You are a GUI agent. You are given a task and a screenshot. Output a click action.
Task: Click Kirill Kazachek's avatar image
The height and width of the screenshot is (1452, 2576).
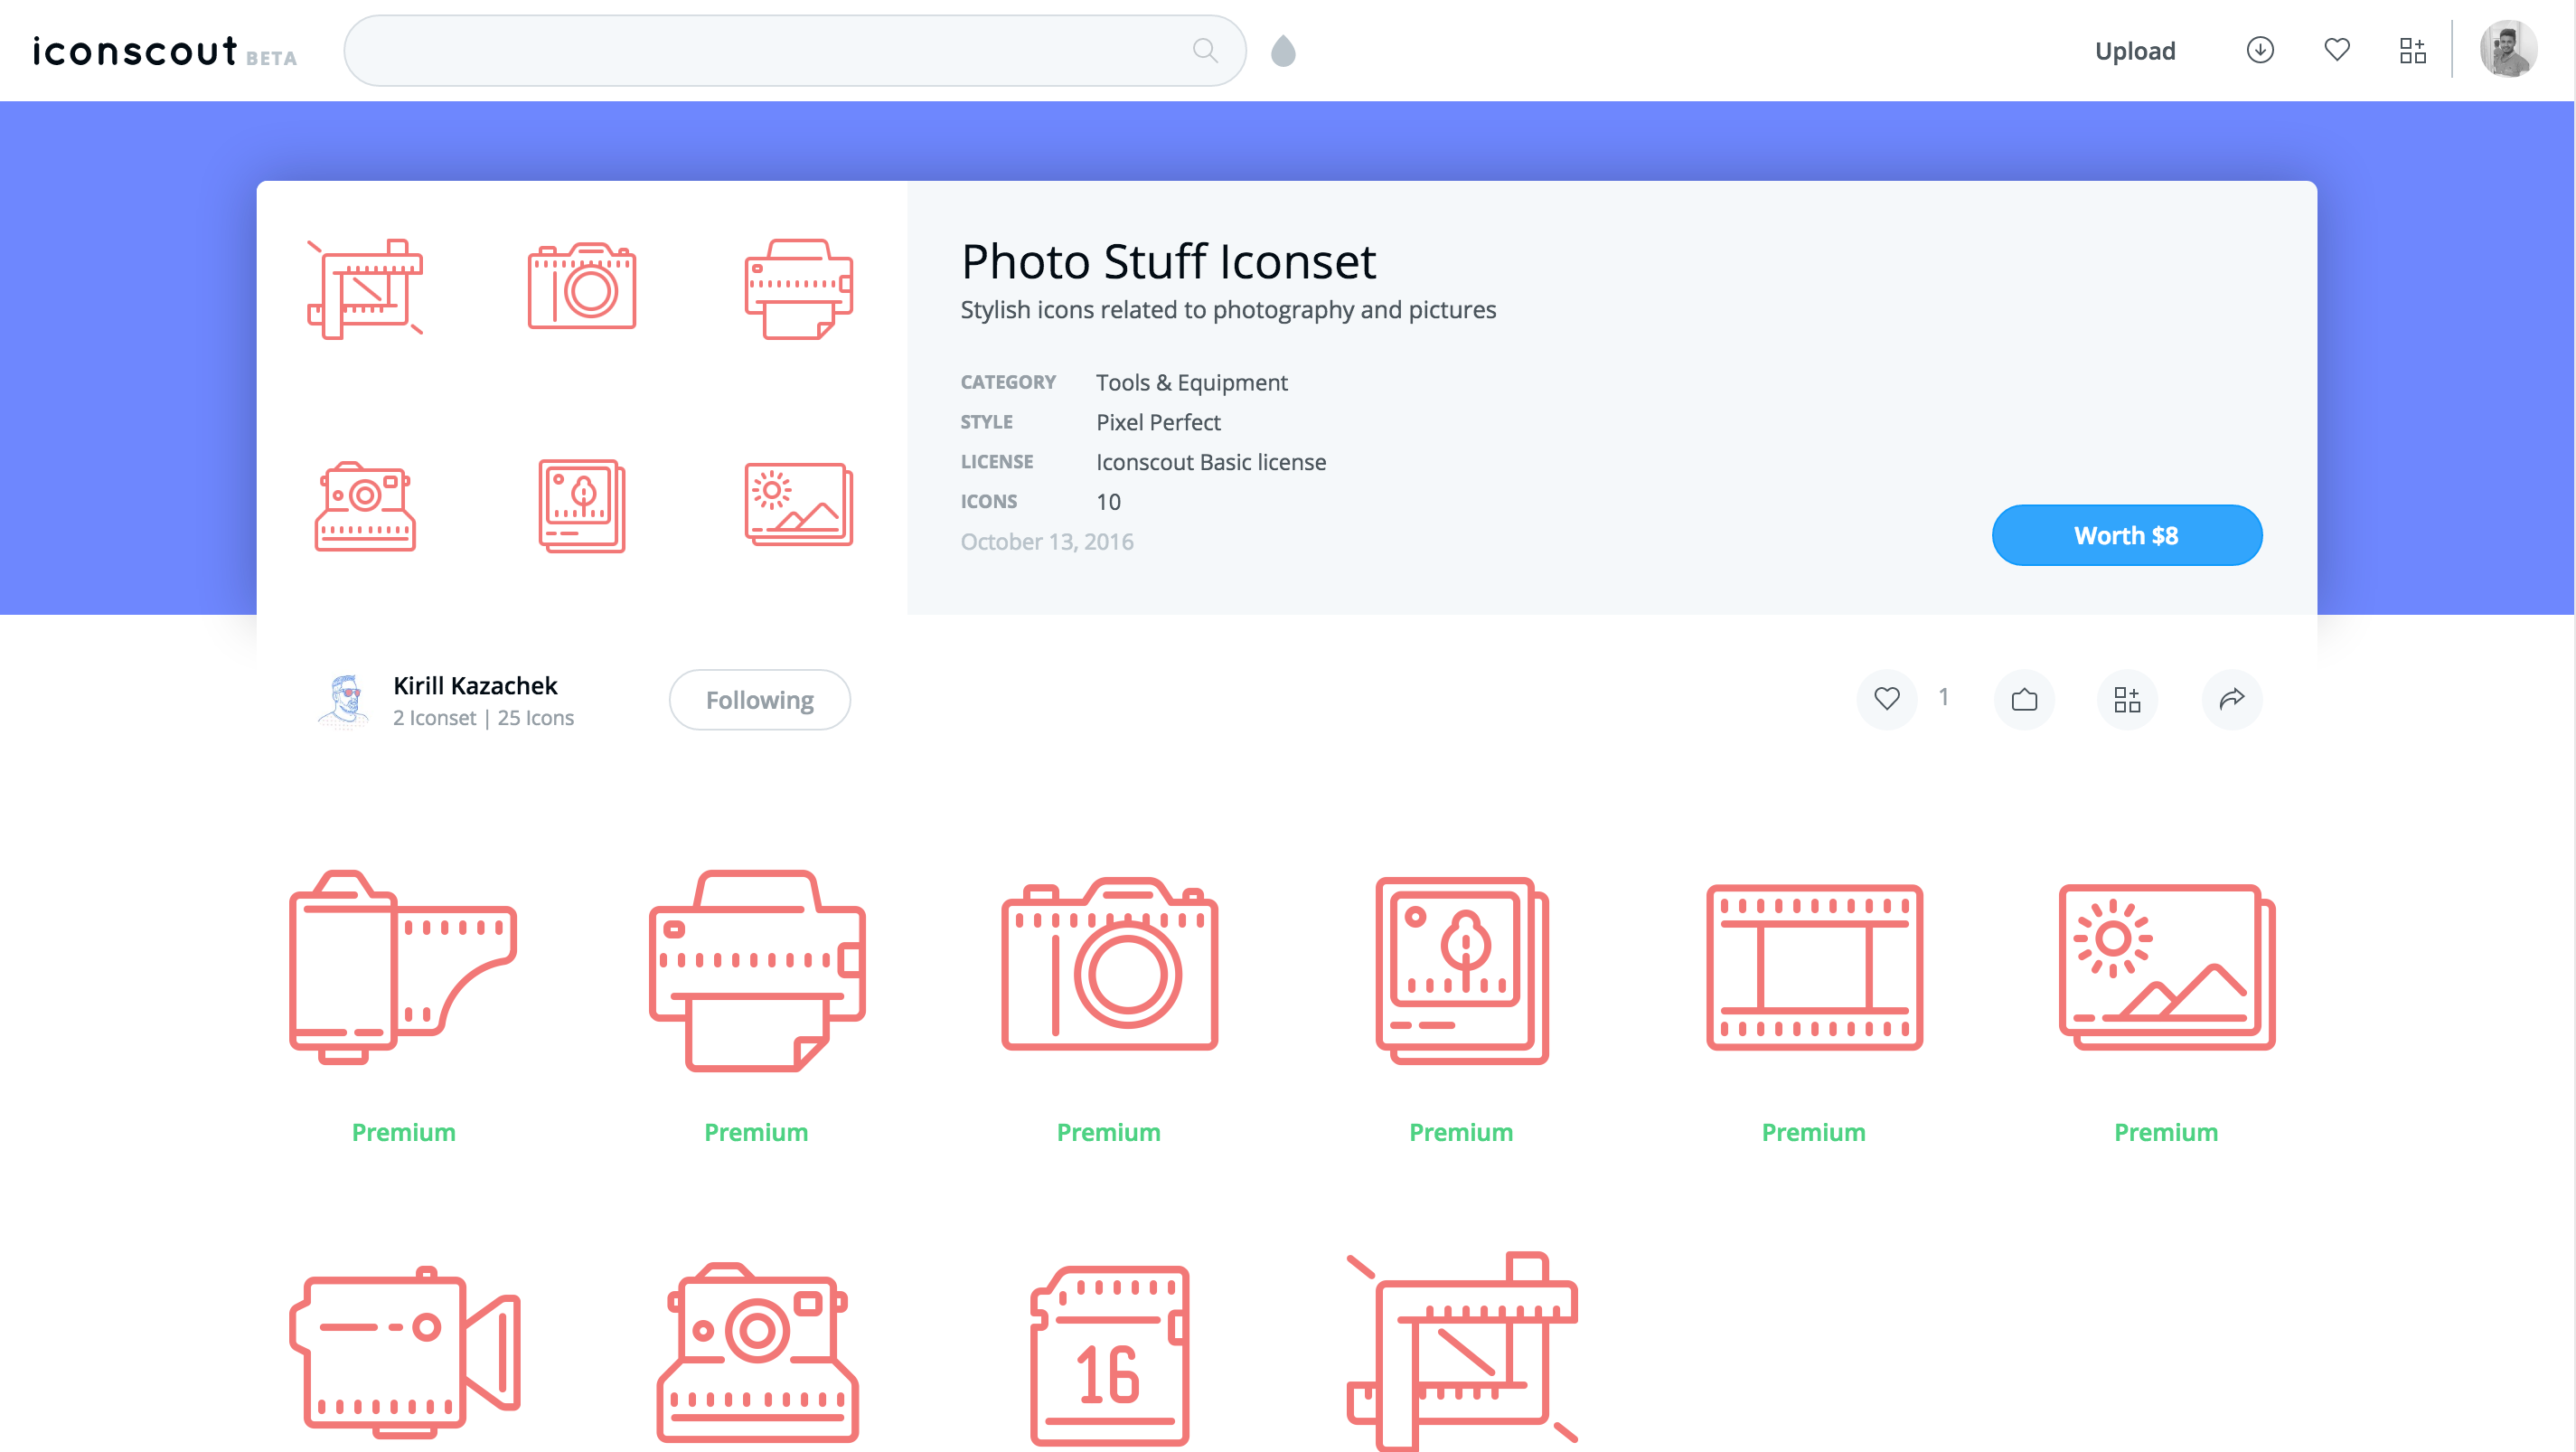point(344,700)
